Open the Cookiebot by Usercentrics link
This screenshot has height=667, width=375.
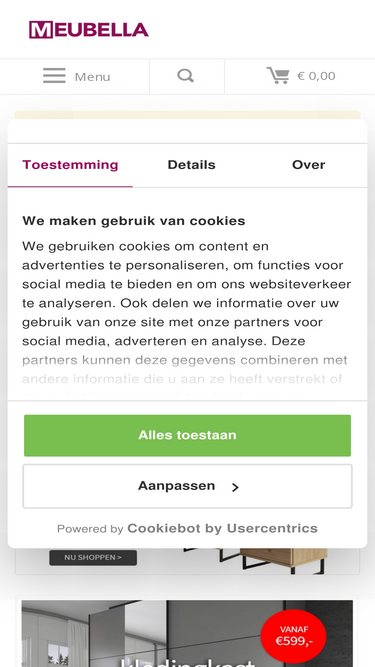[x=222, y=528]
